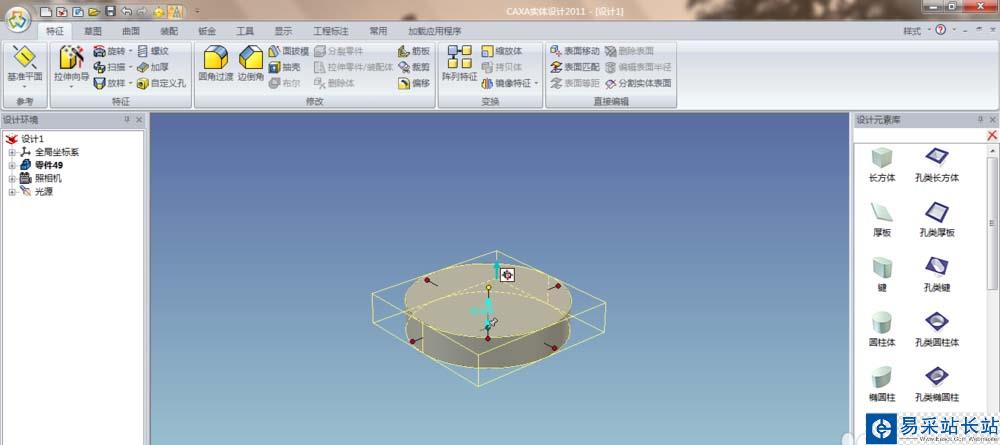Launch the 拉伸向导 extrude wizard
Screen dimensions: 1000x445
71,64
